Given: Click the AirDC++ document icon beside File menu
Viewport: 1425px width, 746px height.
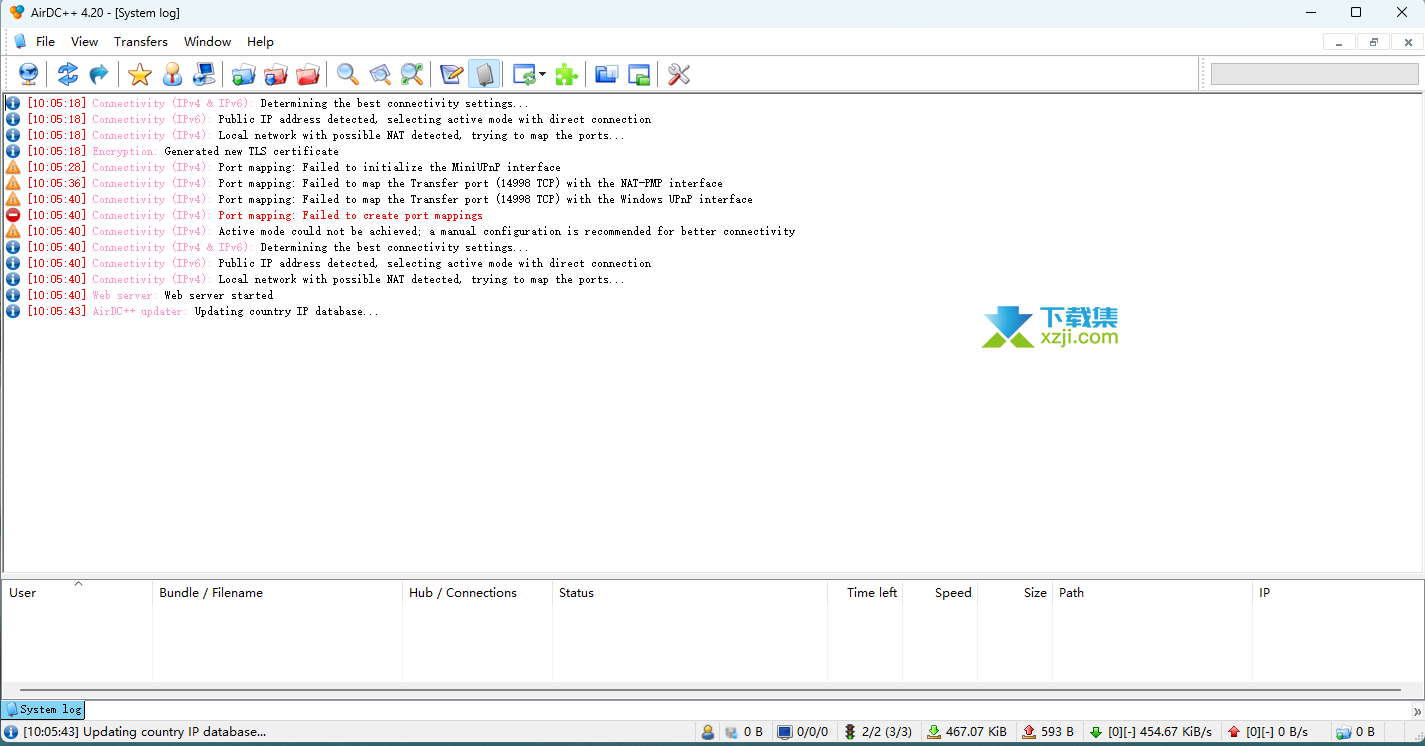Looking at the screenshot, I should click(20, 42).
